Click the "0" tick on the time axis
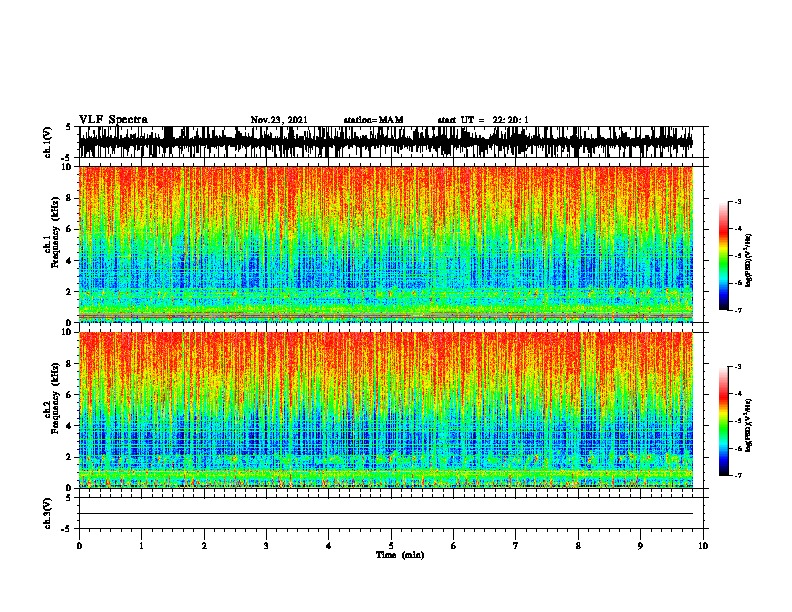This screenshot has height=612, width=792. coord(79,546)
